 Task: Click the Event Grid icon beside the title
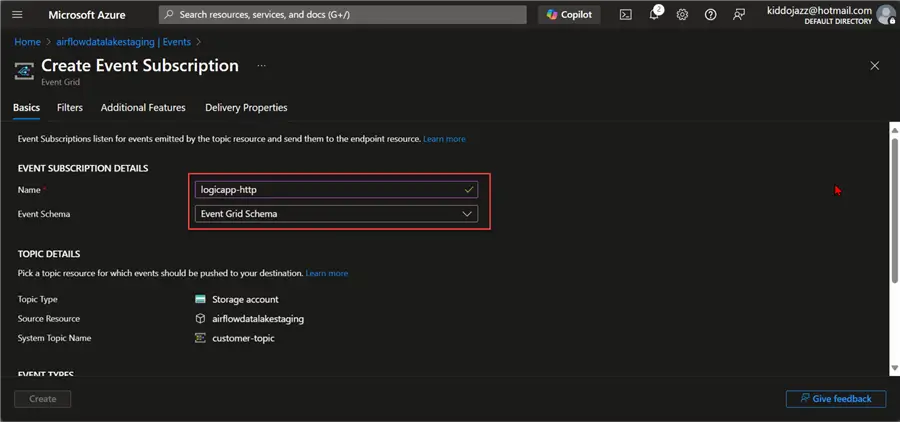click(24, 71)
